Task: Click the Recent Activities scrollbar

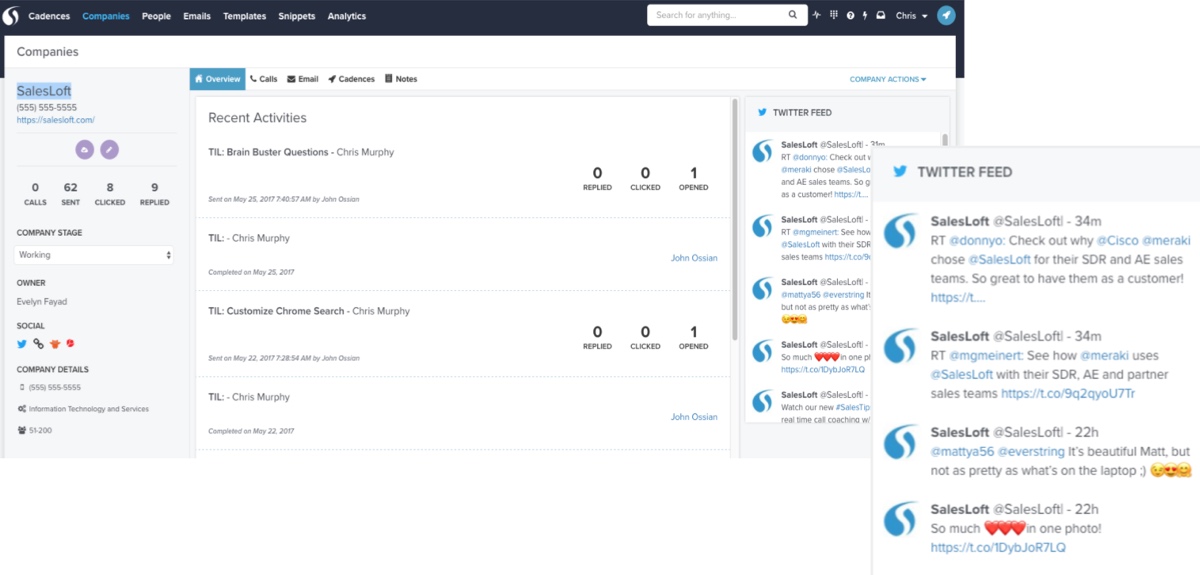Action: (735, 220)
